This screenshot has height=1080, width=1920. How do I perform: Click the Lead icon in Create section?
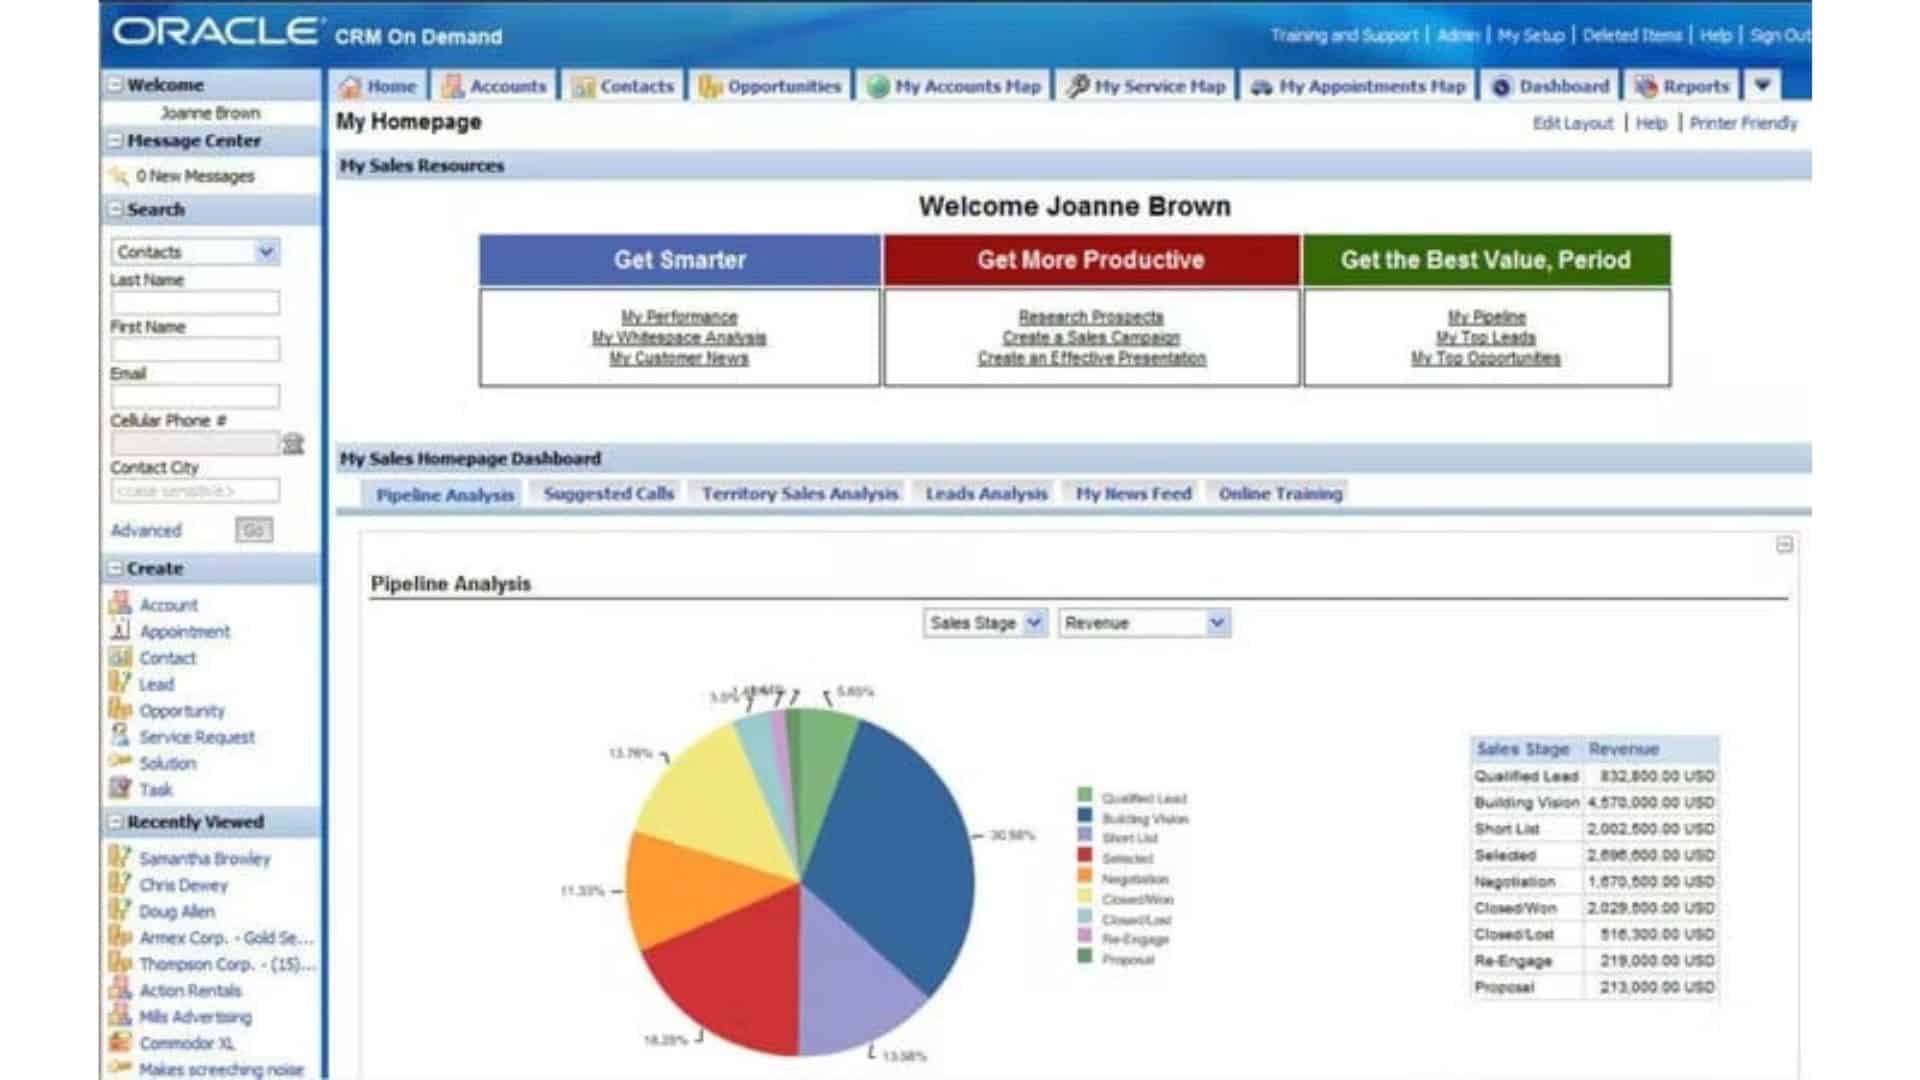coord(119,683)
